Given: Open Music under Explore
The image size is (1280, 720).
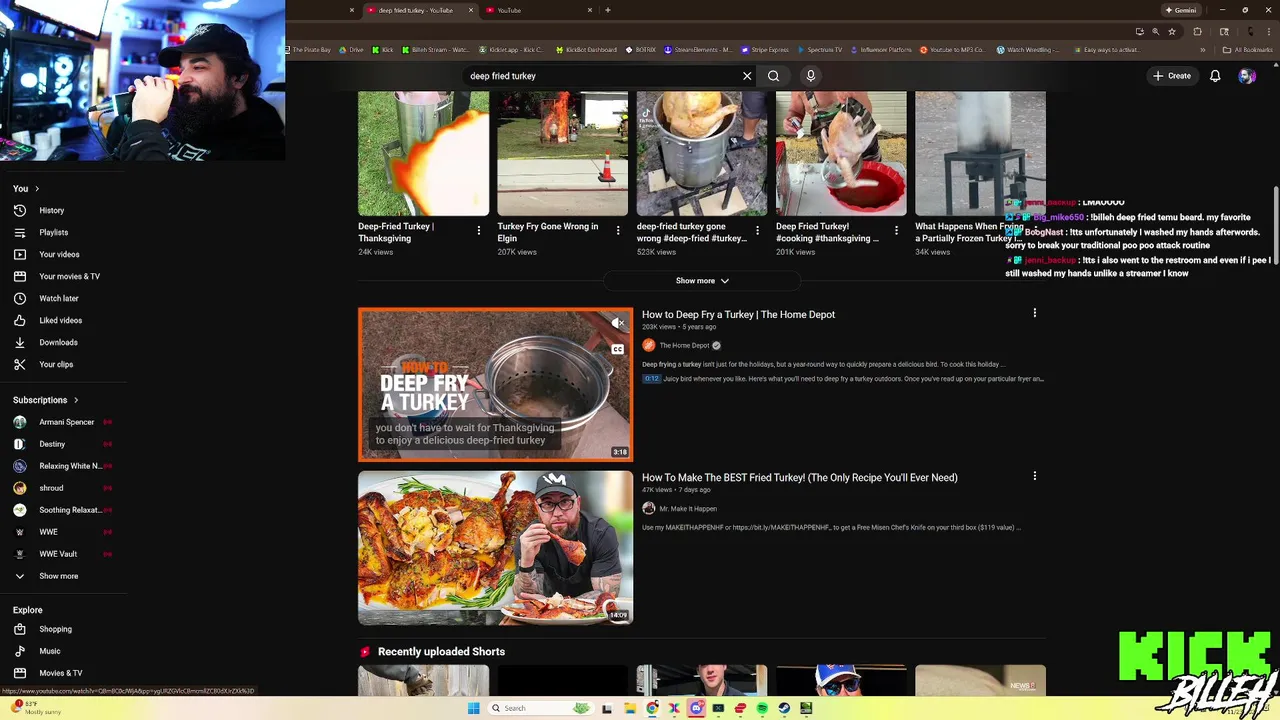Looking at the screenshot, I should [x=50, y=651].
